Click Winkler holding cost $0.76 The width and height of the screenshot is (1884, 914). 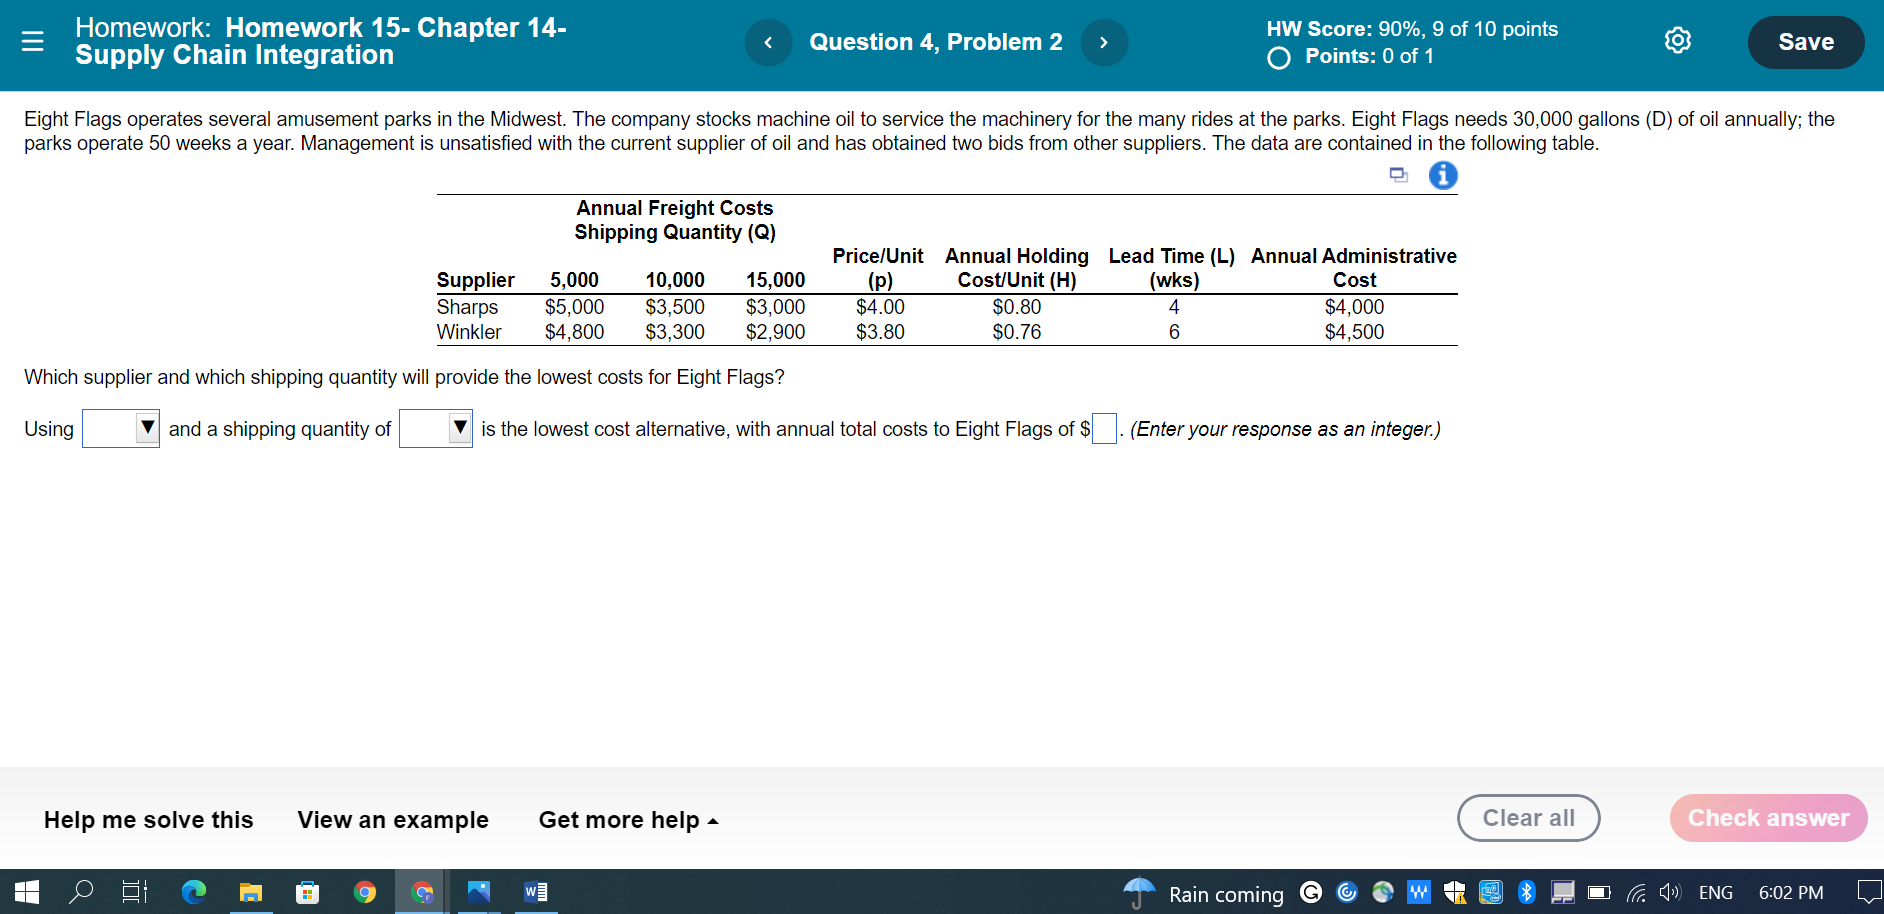pos(1017,332)
